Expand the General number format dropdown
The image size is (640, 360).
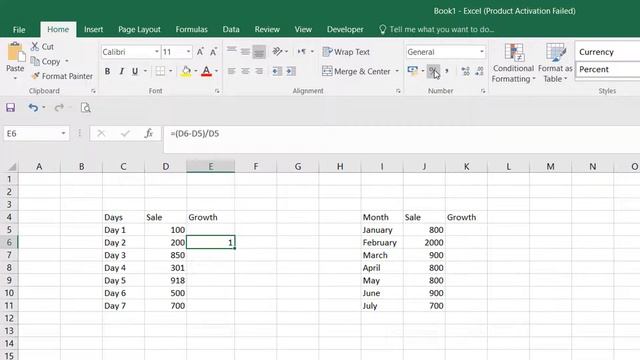tap(482, 52)
